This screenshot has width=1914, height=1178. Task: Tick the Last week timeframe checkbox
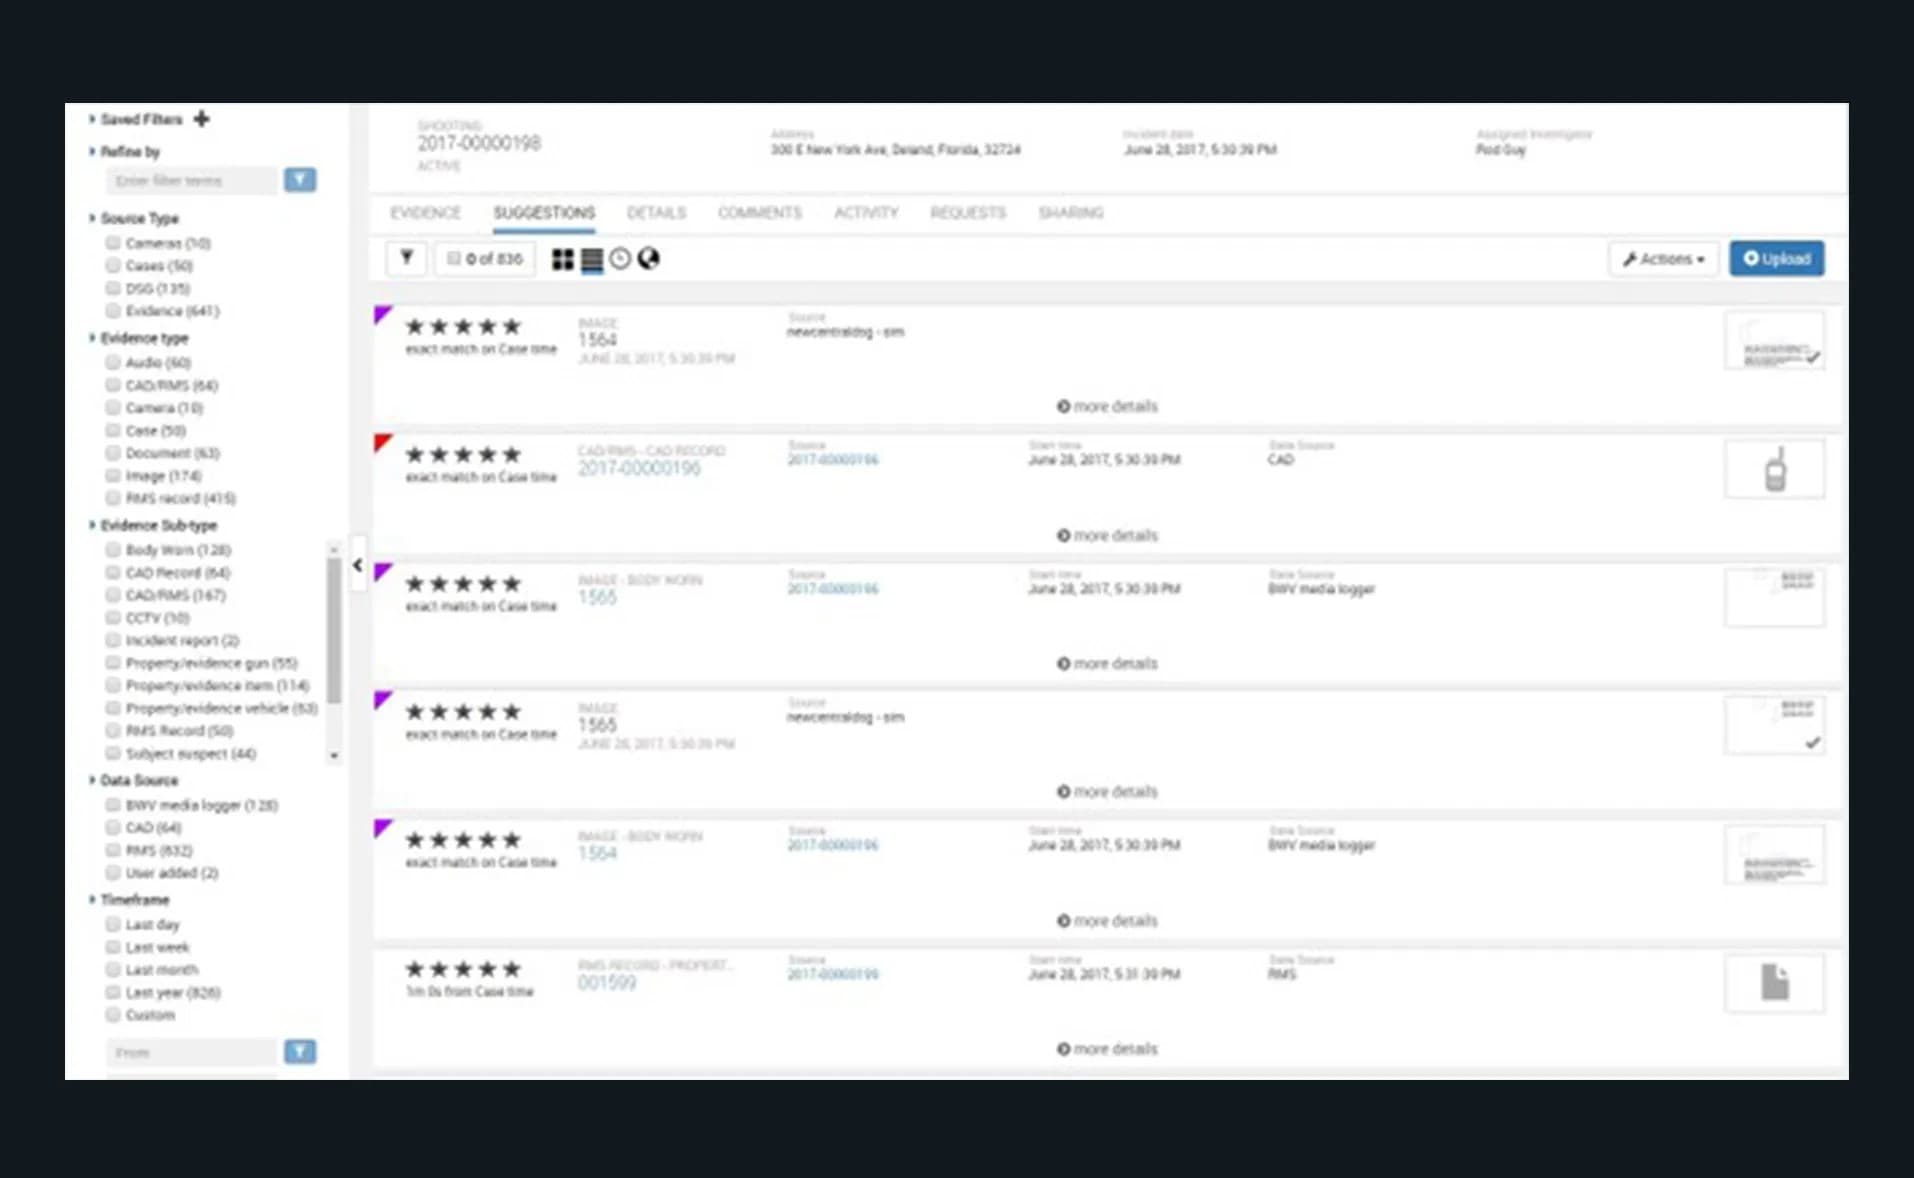(113, 947)
